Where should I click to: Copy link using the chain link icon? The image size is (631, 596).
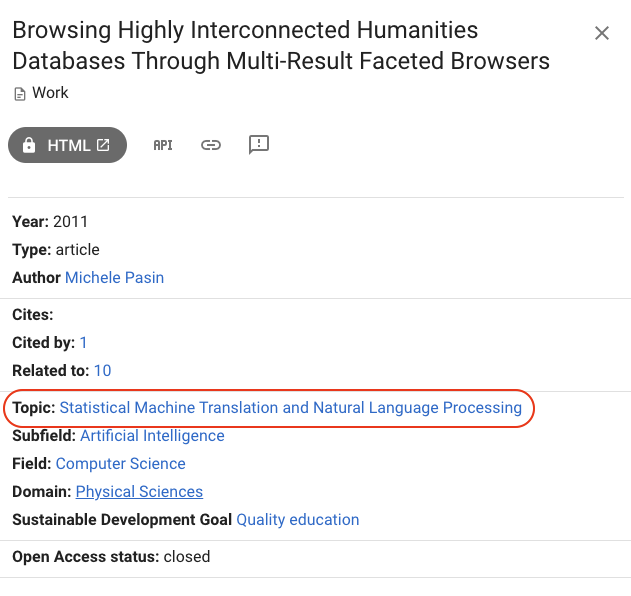click(211, 145)
